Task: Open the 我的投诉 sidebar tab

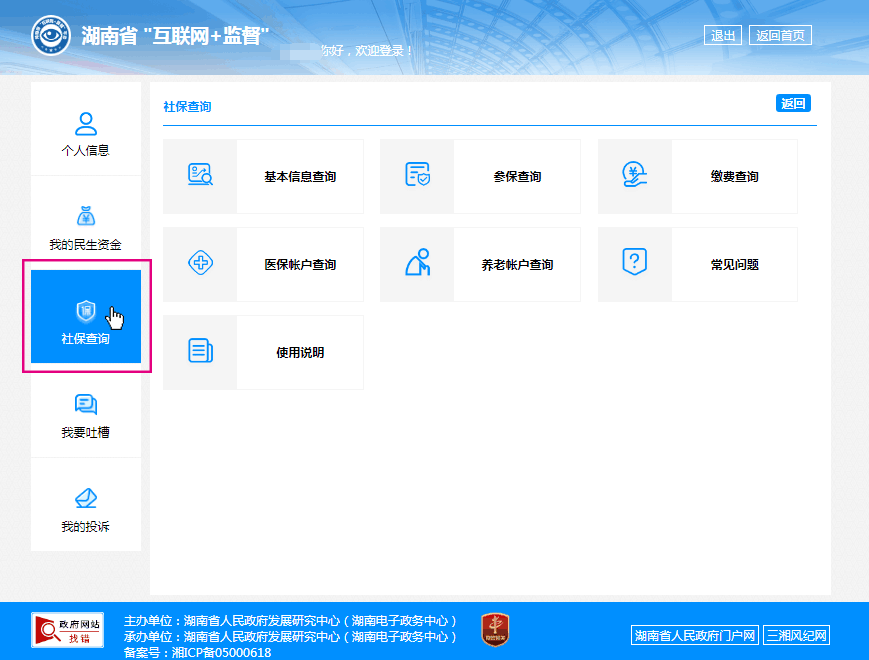Action: pos(86,506)
